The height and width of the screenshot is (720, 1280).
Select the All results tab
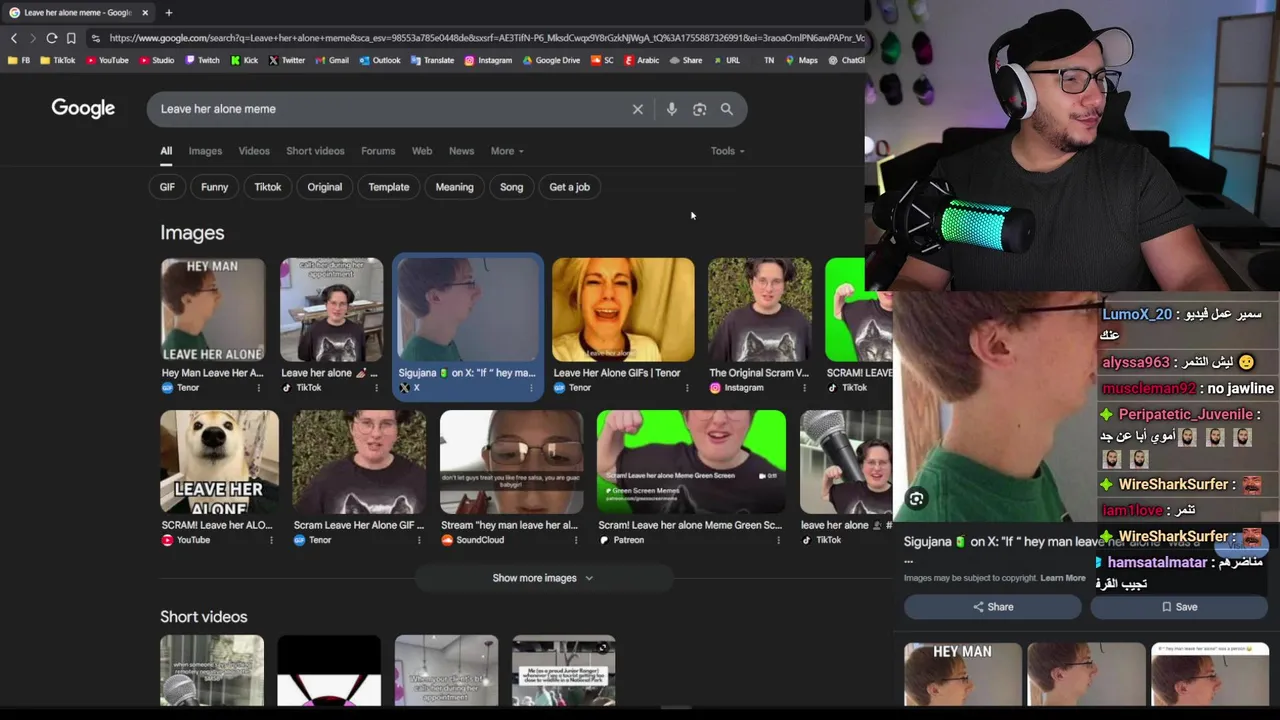(x=166, y=151)
